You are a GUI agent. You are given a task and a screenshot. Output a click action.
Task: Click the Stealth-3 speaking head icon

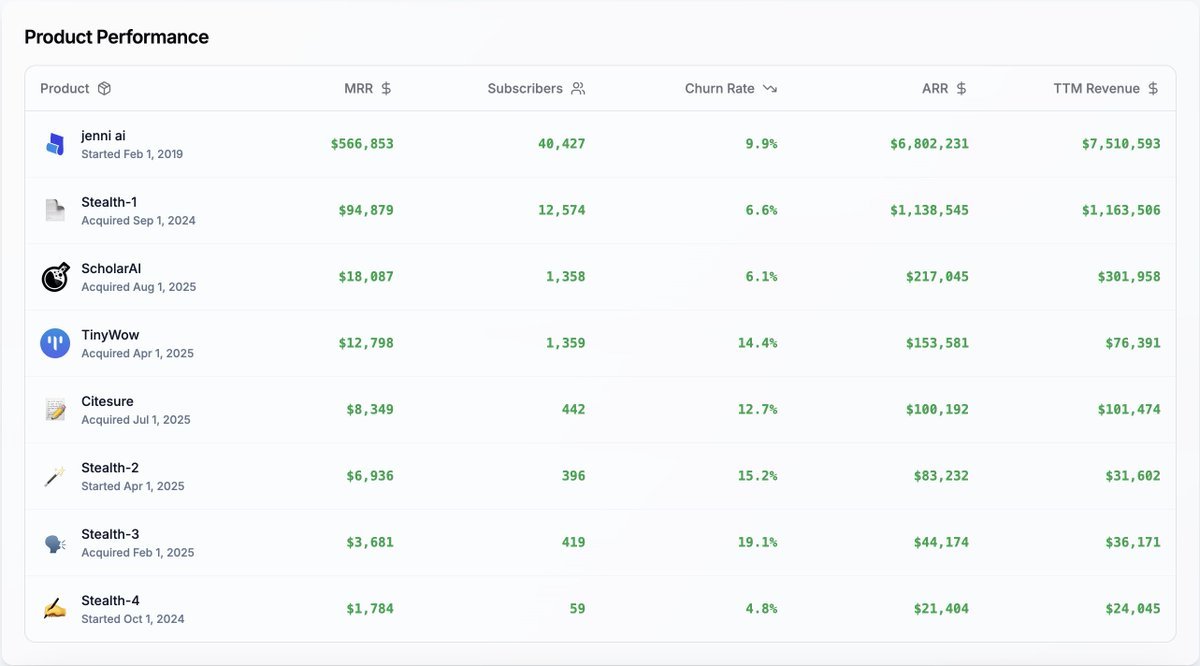[55, 542]
